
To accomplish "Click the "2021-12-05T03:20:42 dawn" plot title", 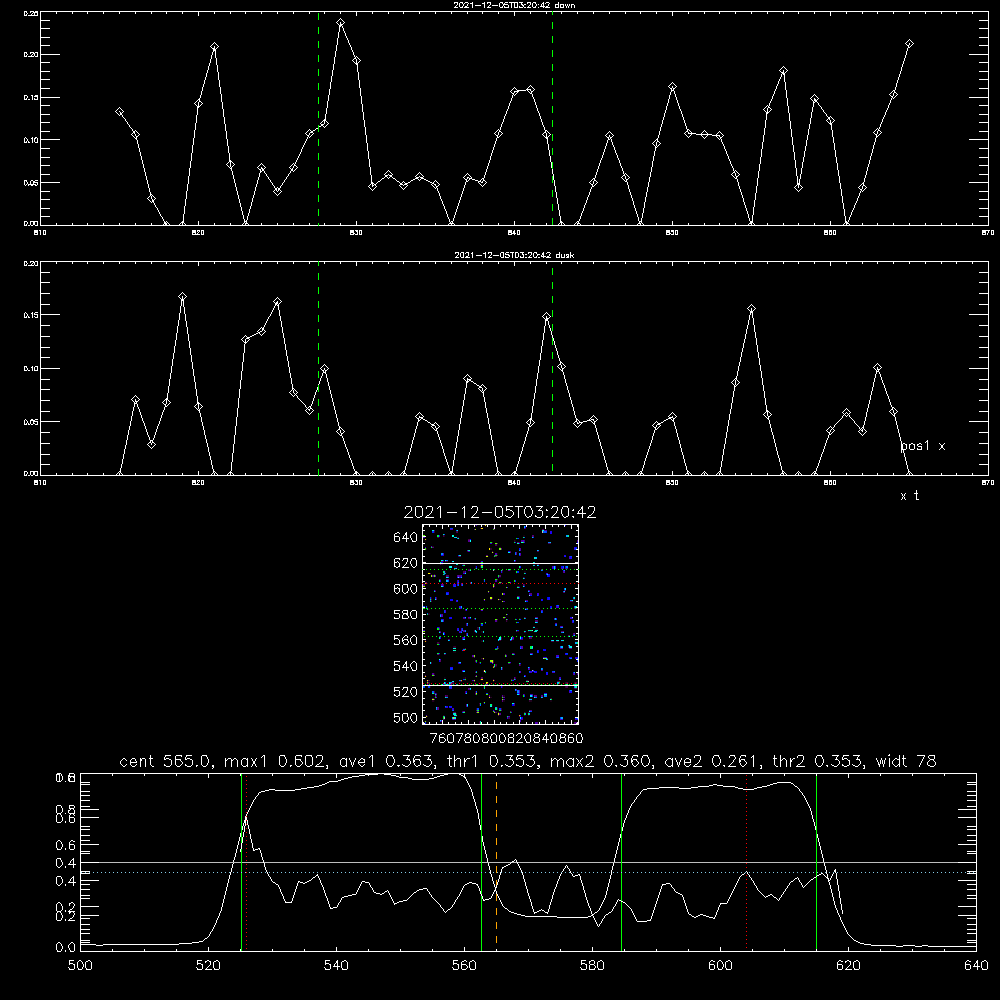I will pos(514,5).
